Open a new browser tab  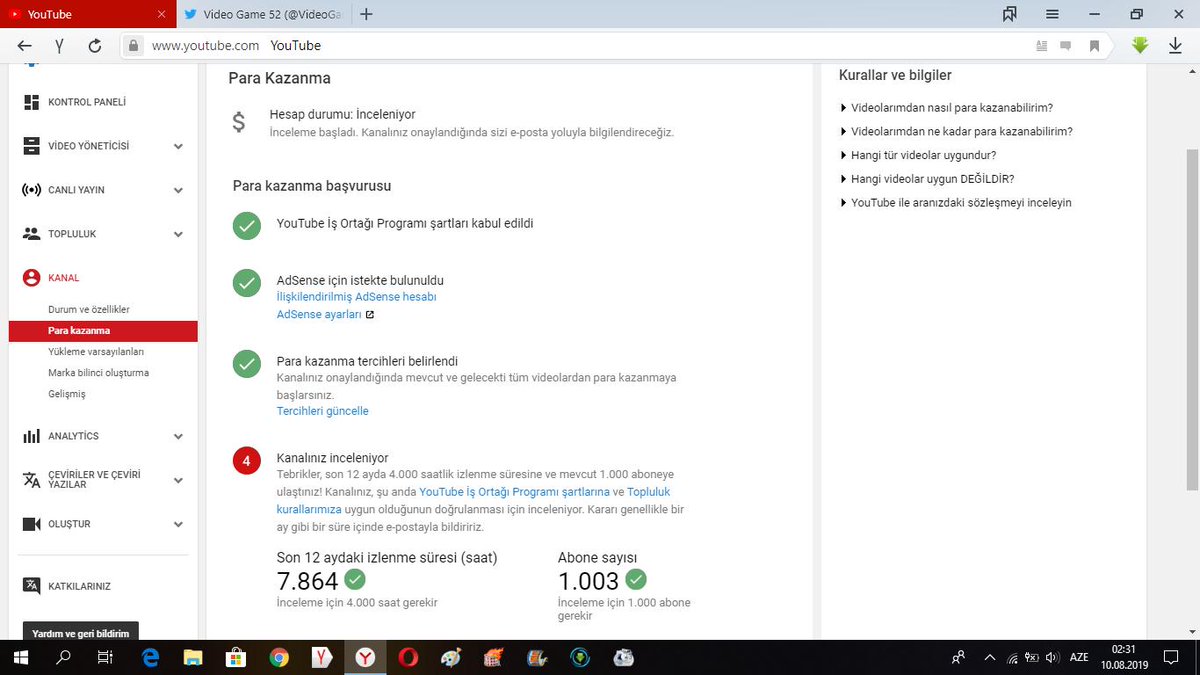(366, 14)
